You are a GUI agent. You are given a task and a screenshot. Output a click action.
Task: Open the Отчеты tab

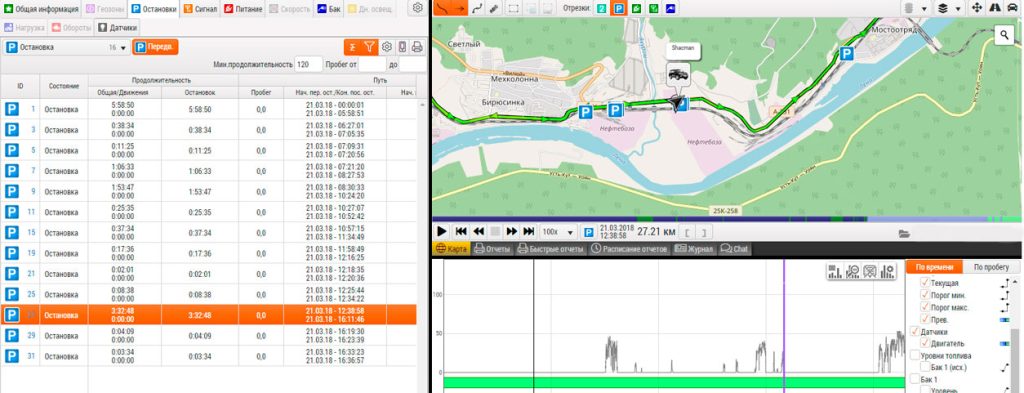click(491, 249)
